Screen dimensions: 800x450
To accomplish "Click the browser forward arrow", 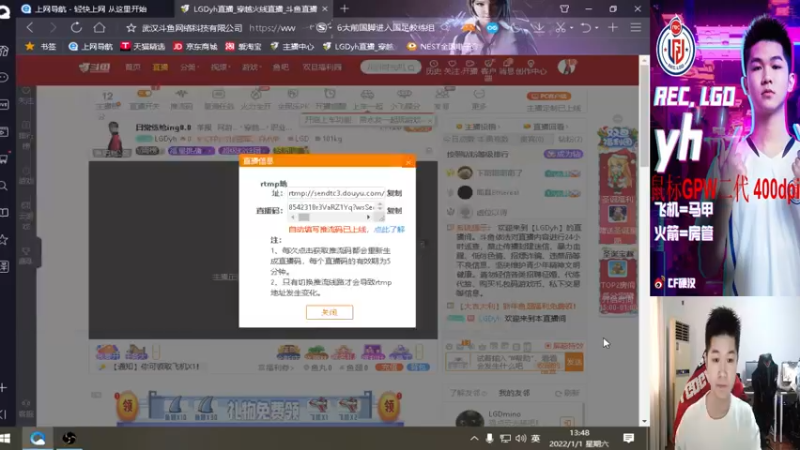I will coord(53,28).
